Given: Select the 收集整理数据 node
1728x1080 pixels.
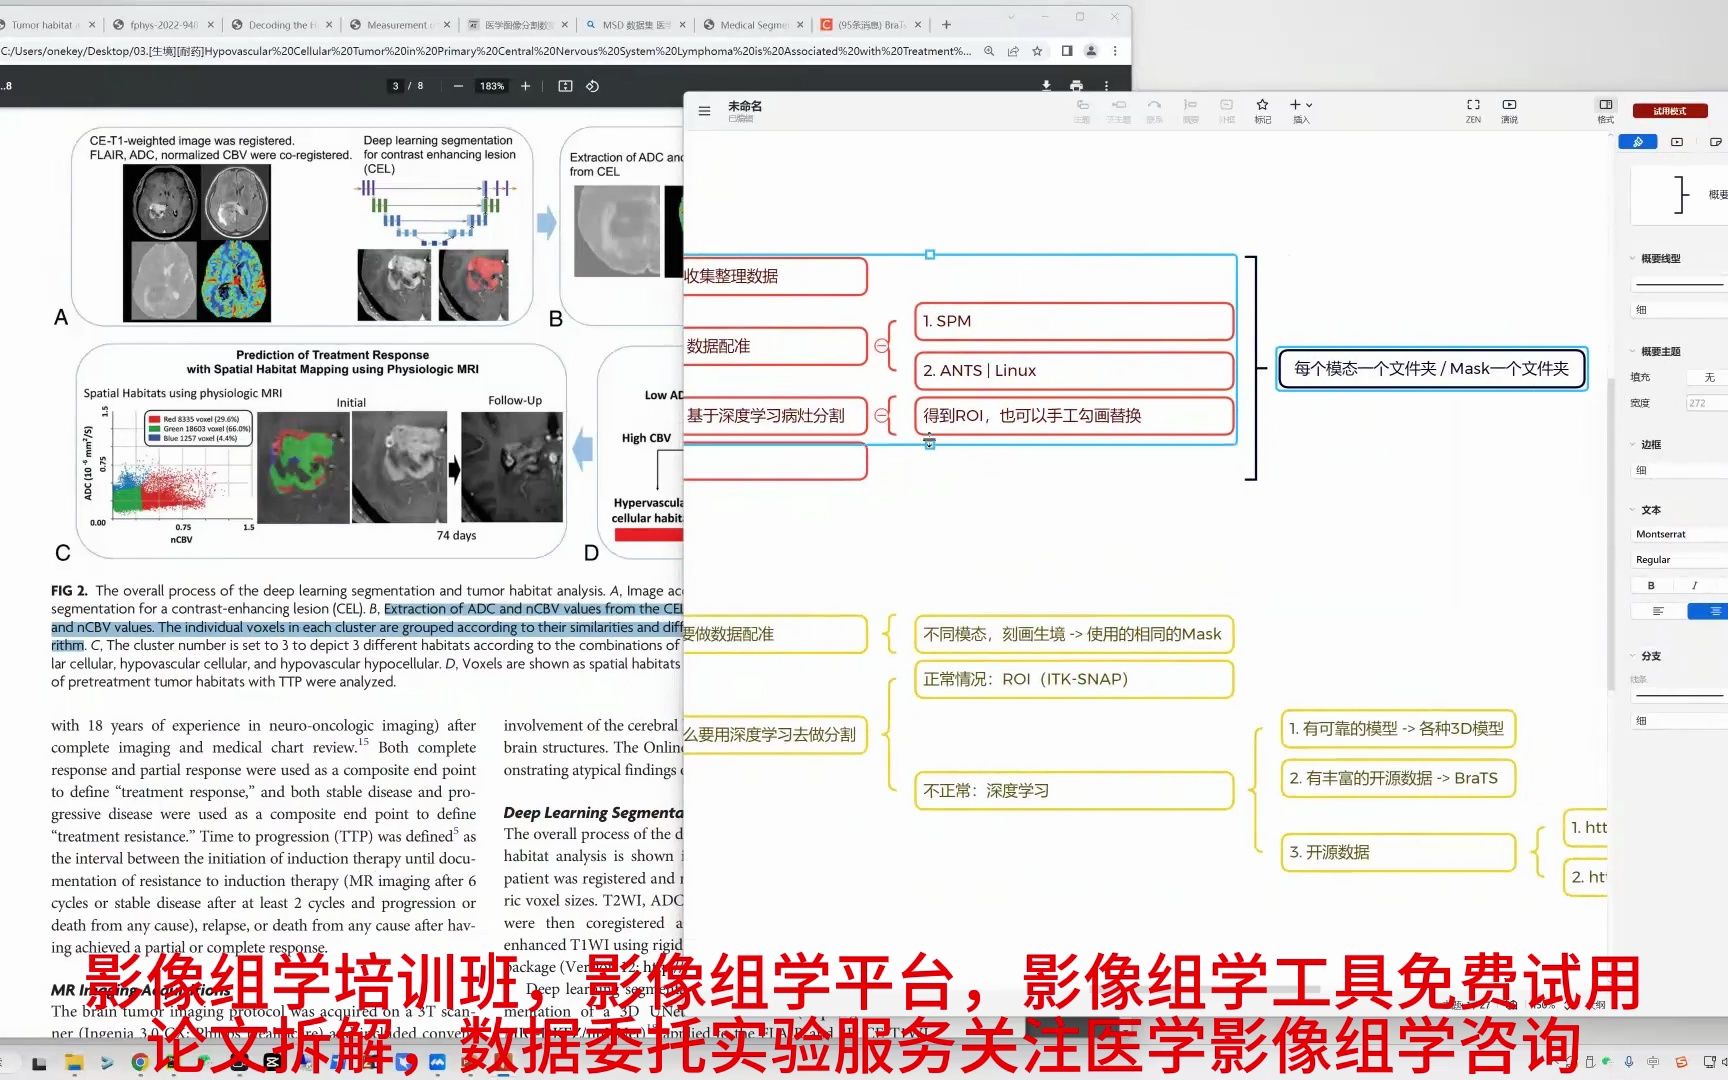Looking at the screenshot, I should [x=775, y=276].
